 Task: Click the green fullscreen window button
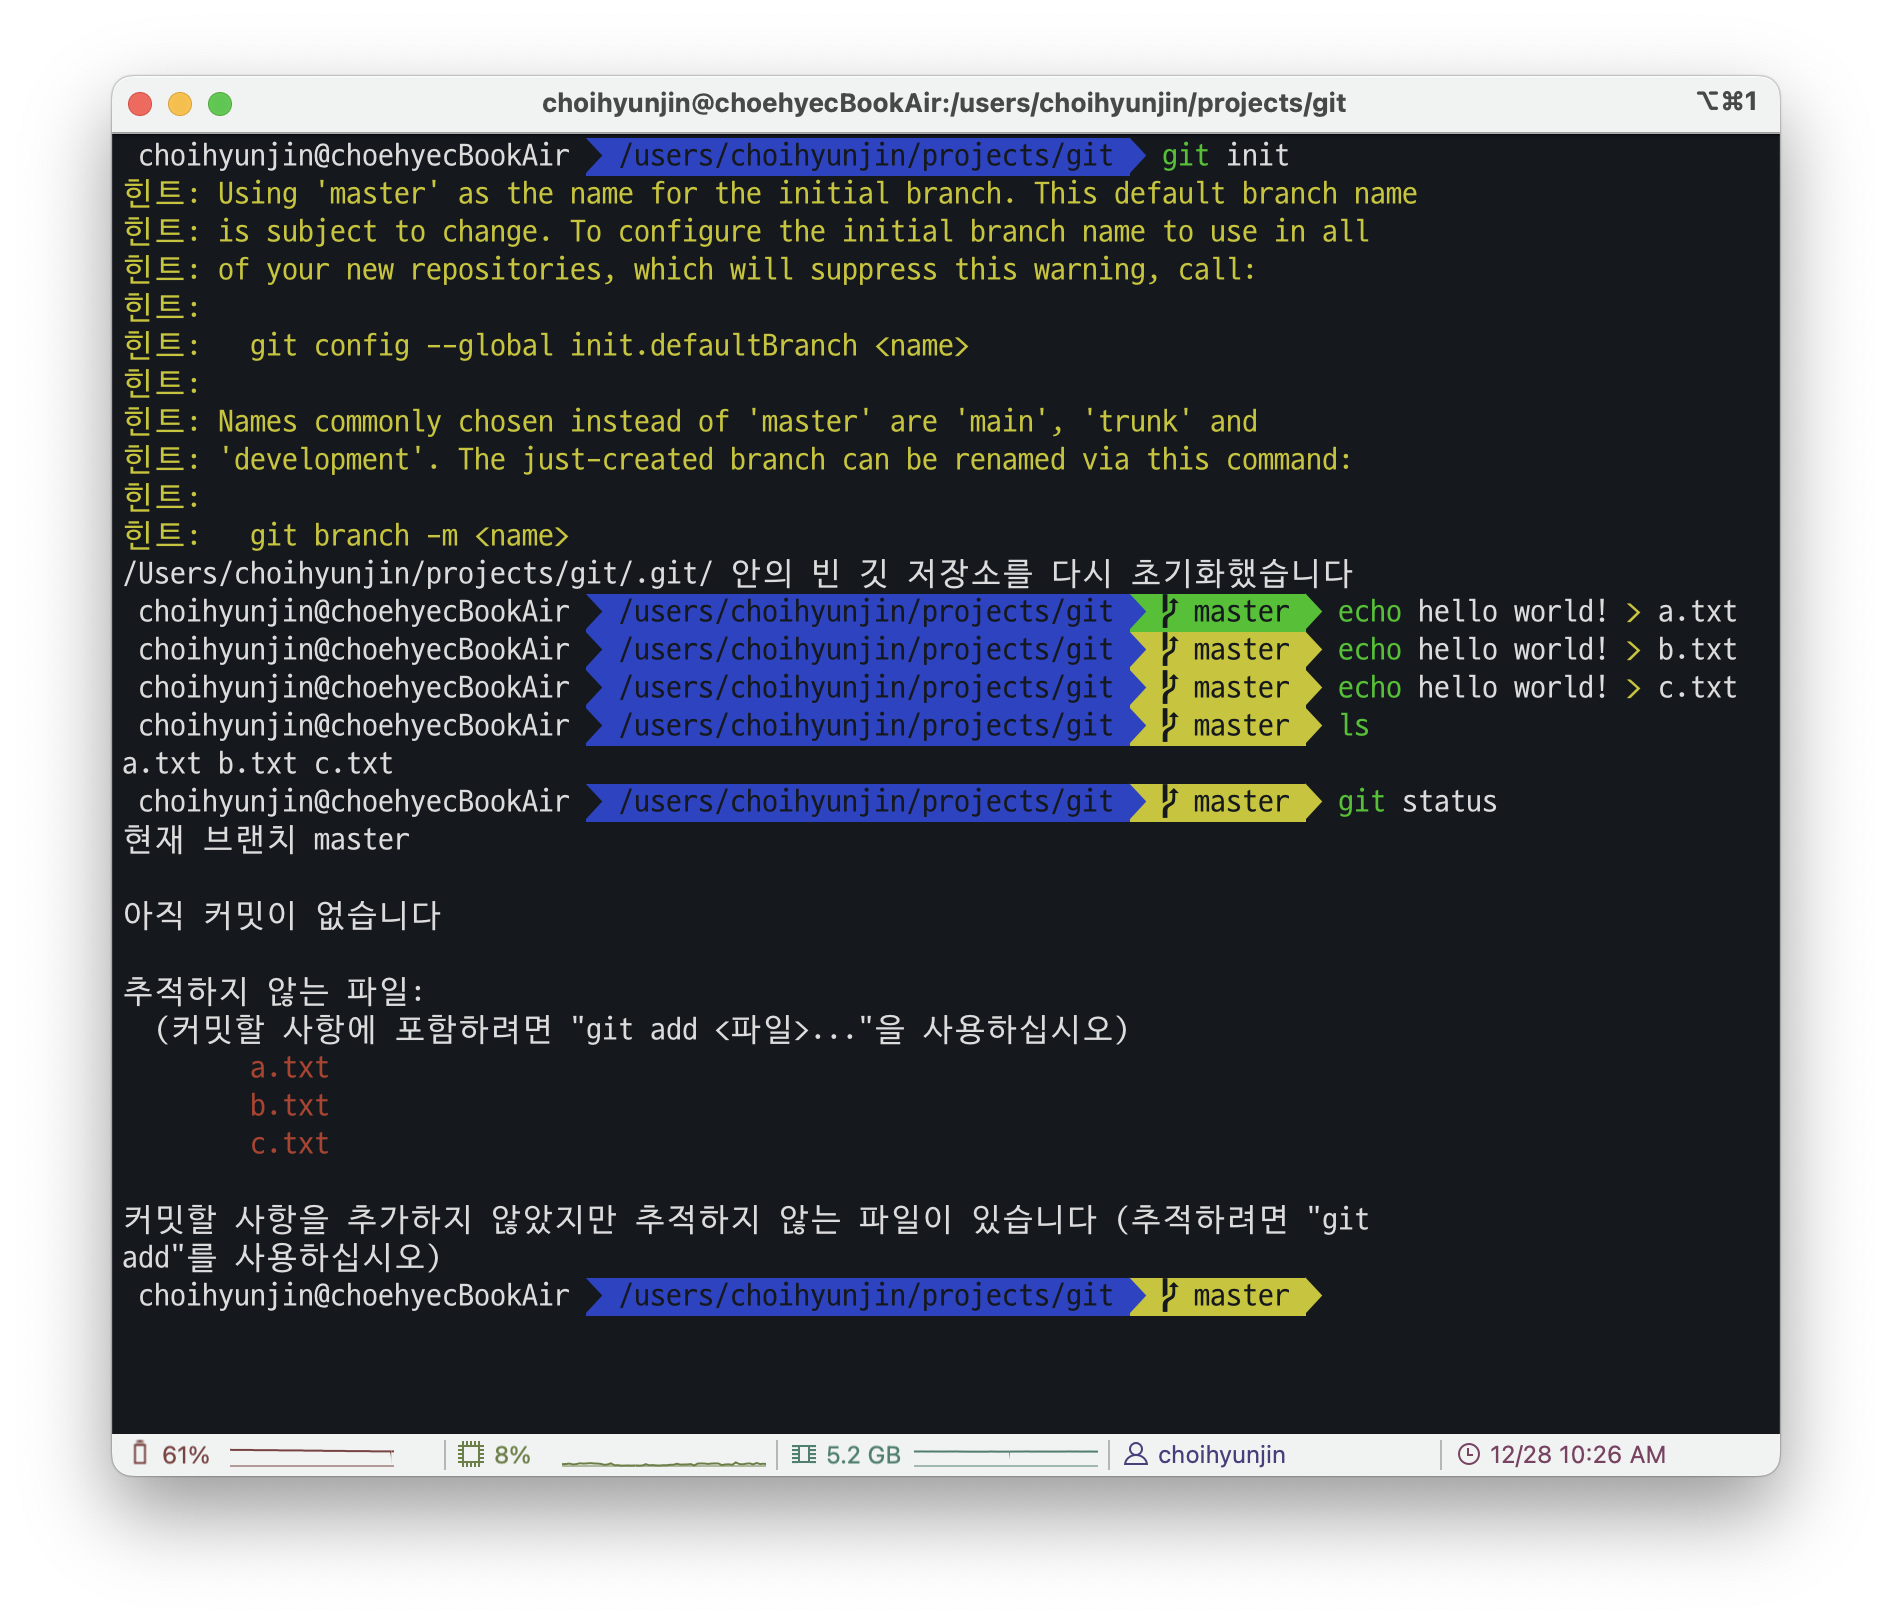pos(220,104)
